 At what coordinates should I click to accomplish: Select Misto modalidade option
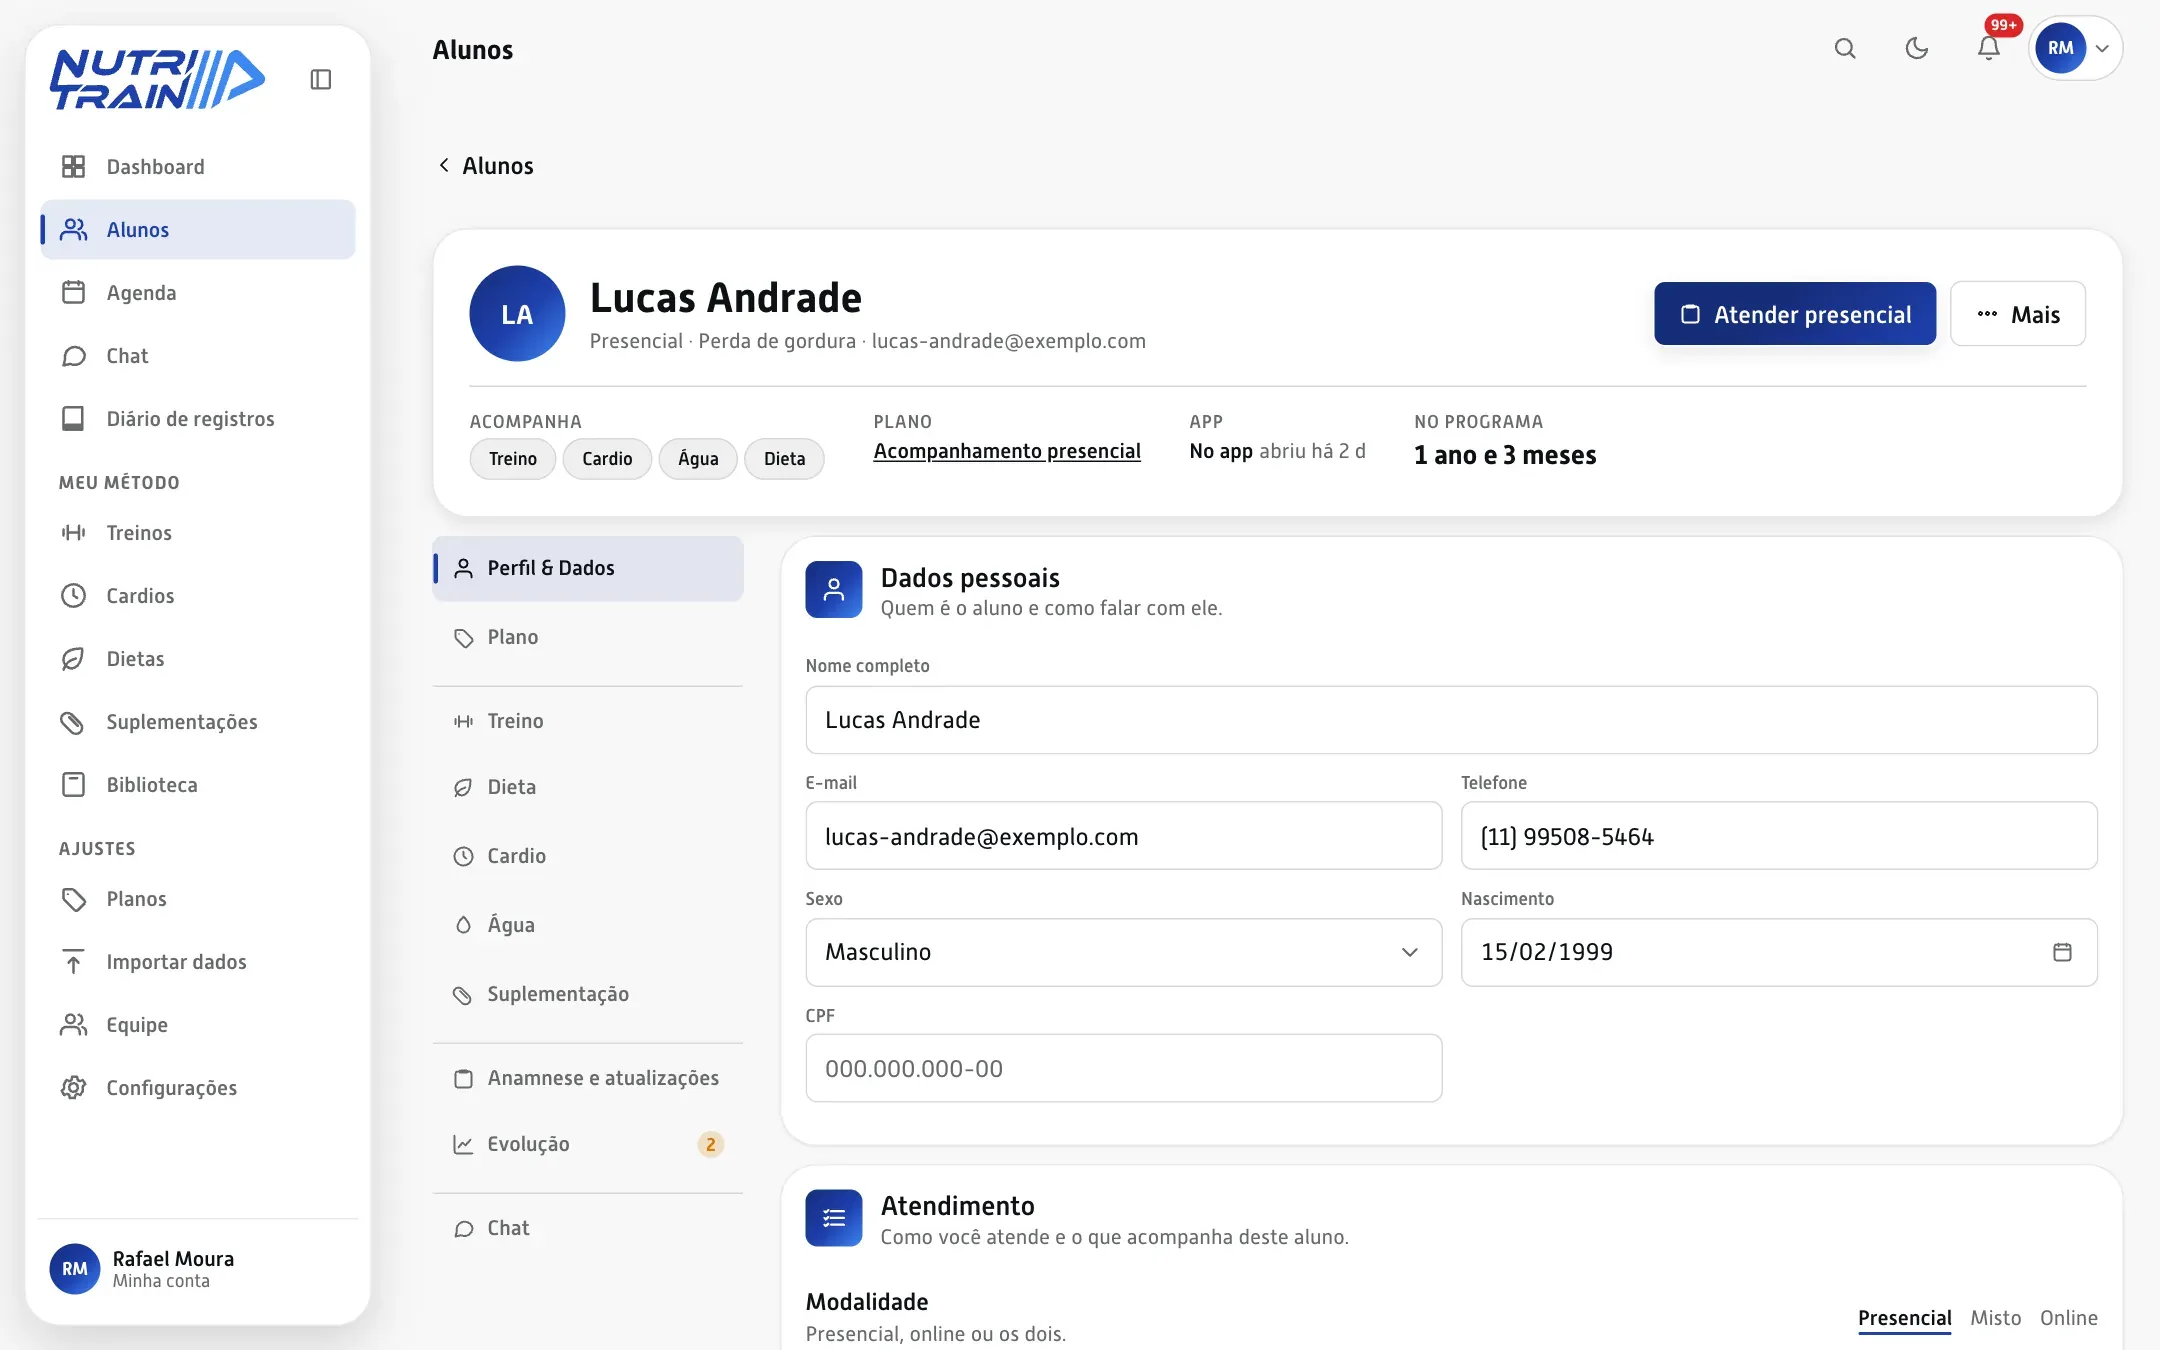pyautogui.click(x=1996, y=1318)
